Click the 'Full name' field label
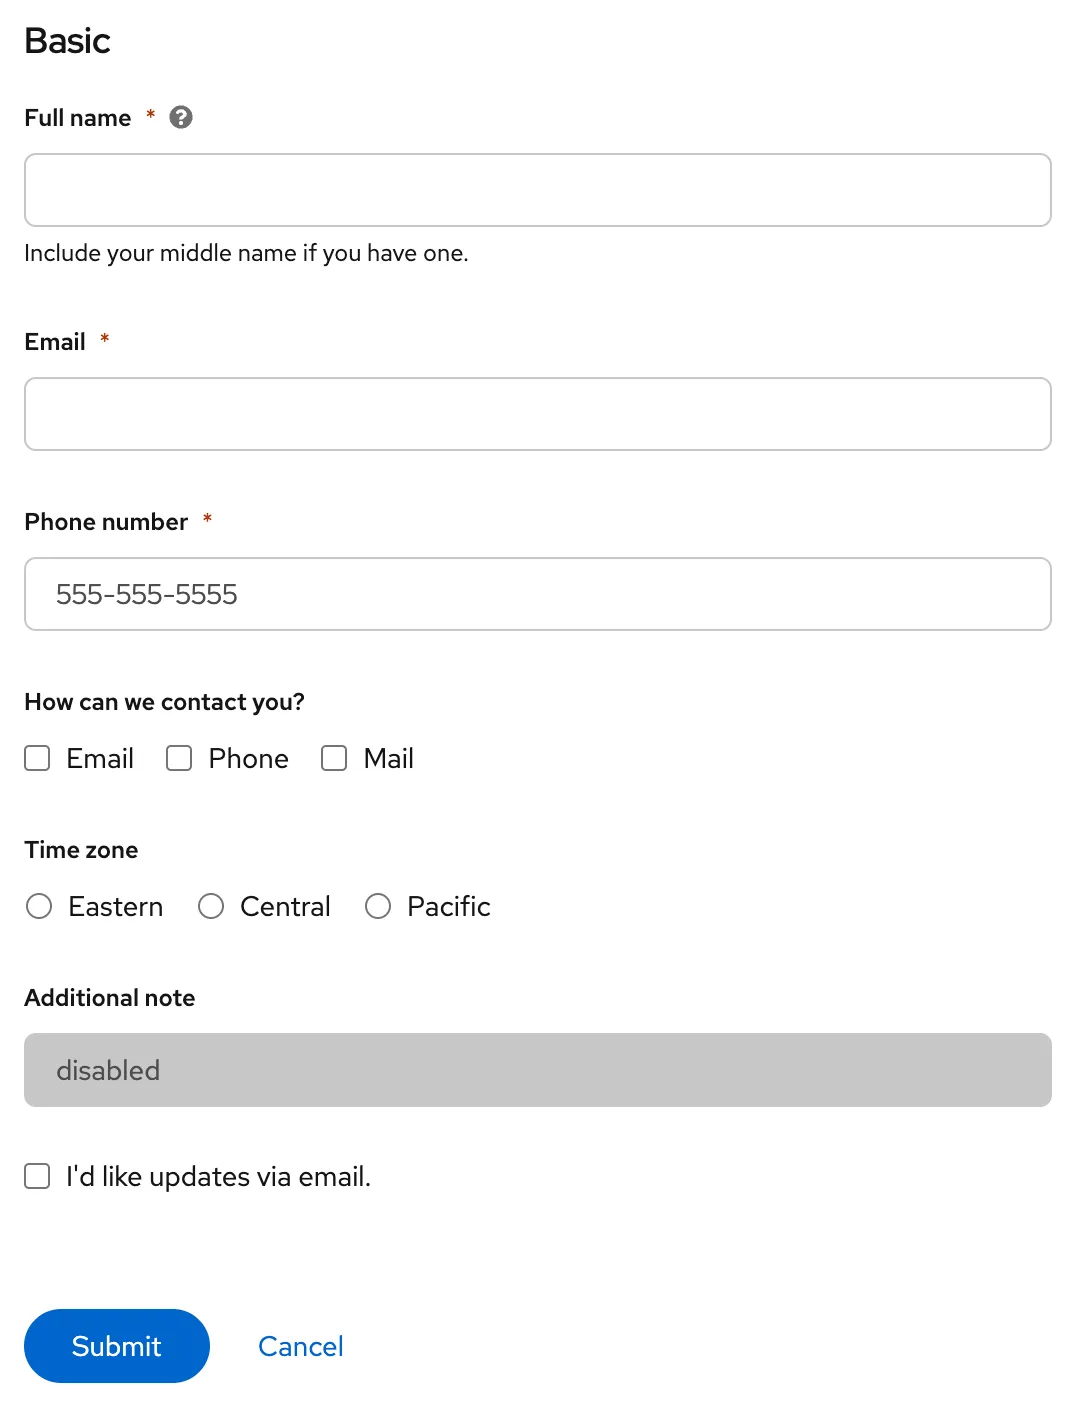 click(78, 118)
